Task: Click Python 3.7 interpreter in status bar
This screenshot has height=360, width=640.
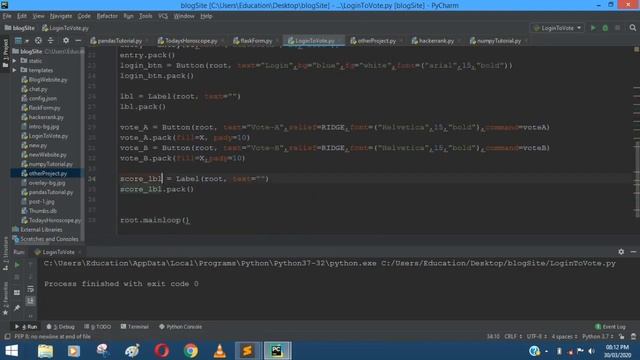Action: 598,336
